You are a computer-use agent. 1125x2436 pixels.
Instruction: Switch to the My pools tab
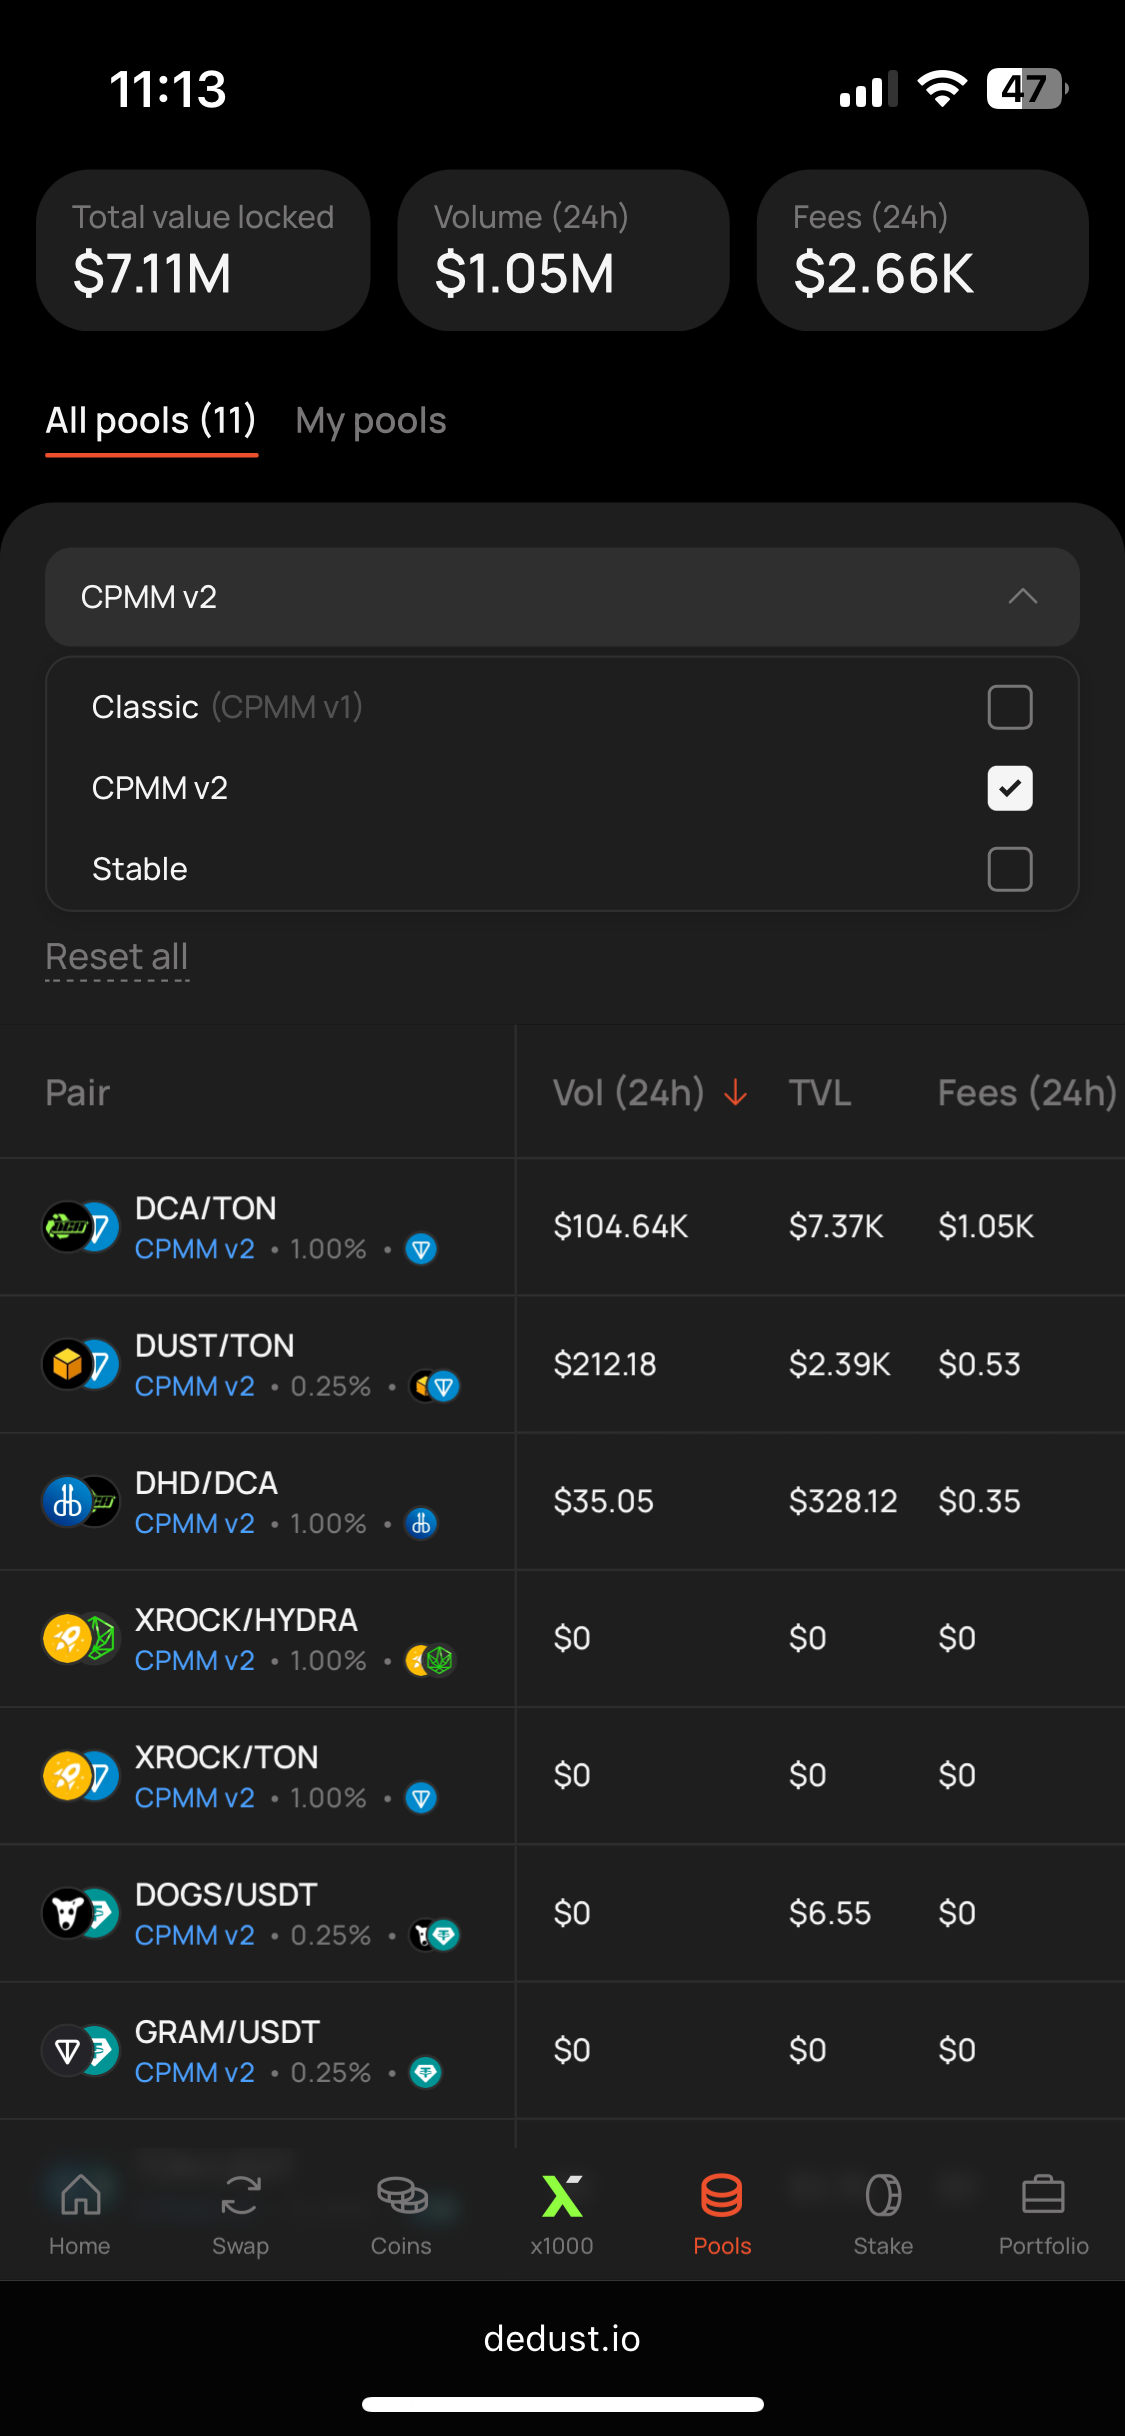click(371, 421)
